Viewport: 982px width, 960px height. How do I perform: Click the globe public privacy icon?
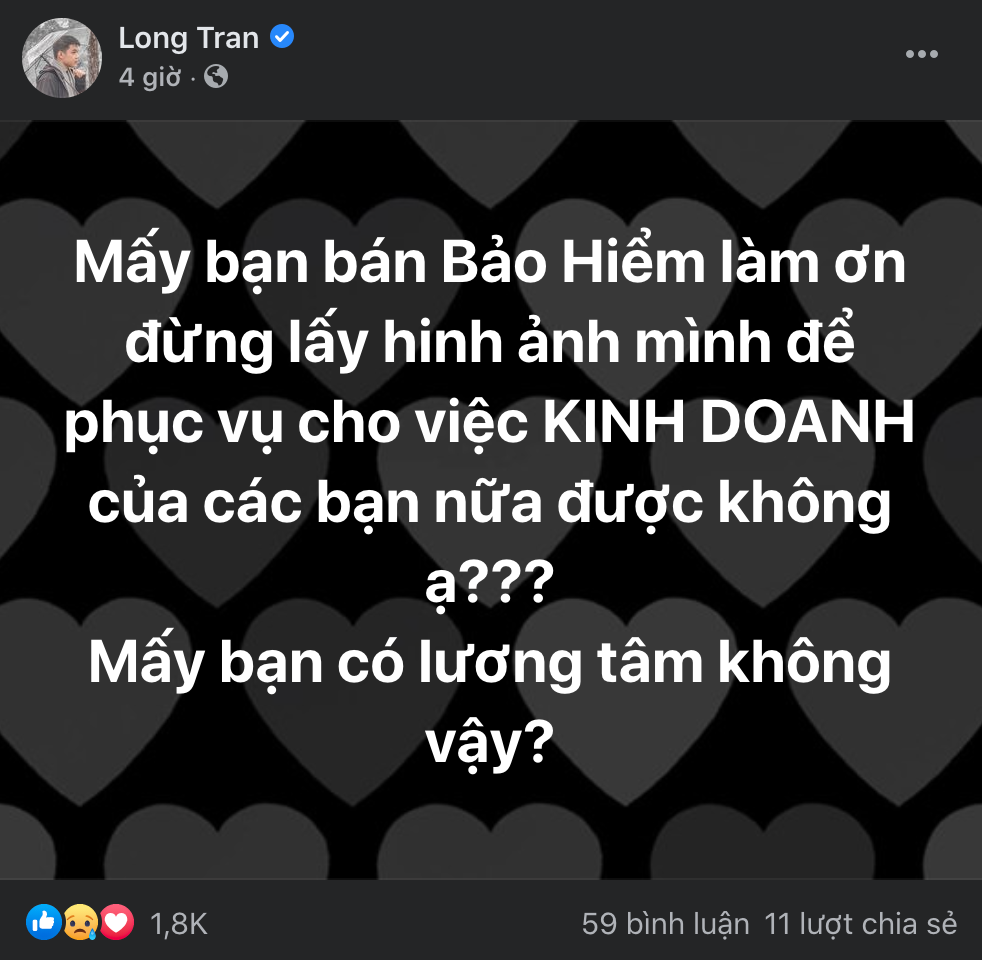215,77
